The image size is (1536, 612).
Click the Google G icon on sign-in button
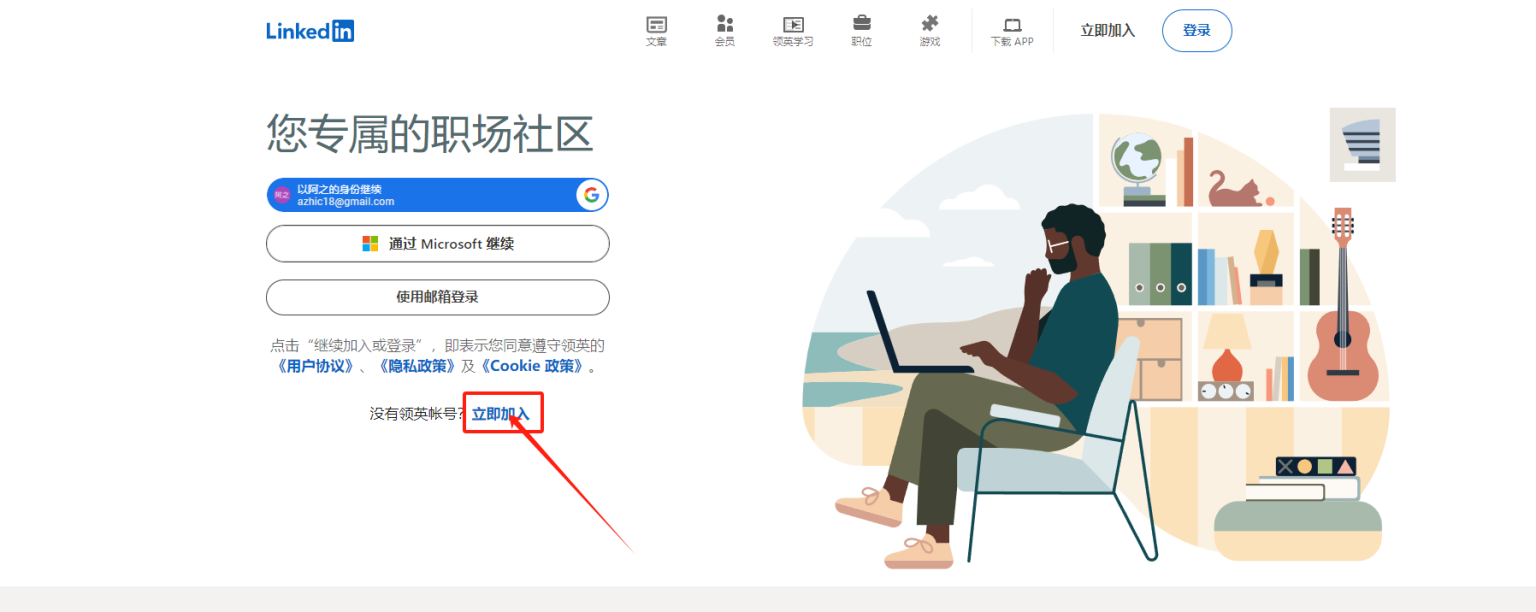[593, 195]
